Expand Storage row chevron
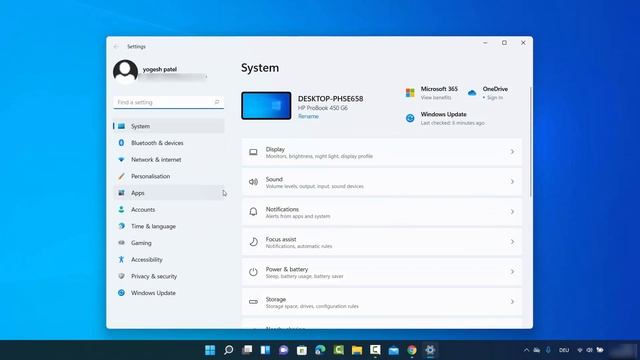The image size is (640, 360). pos(512,302)
